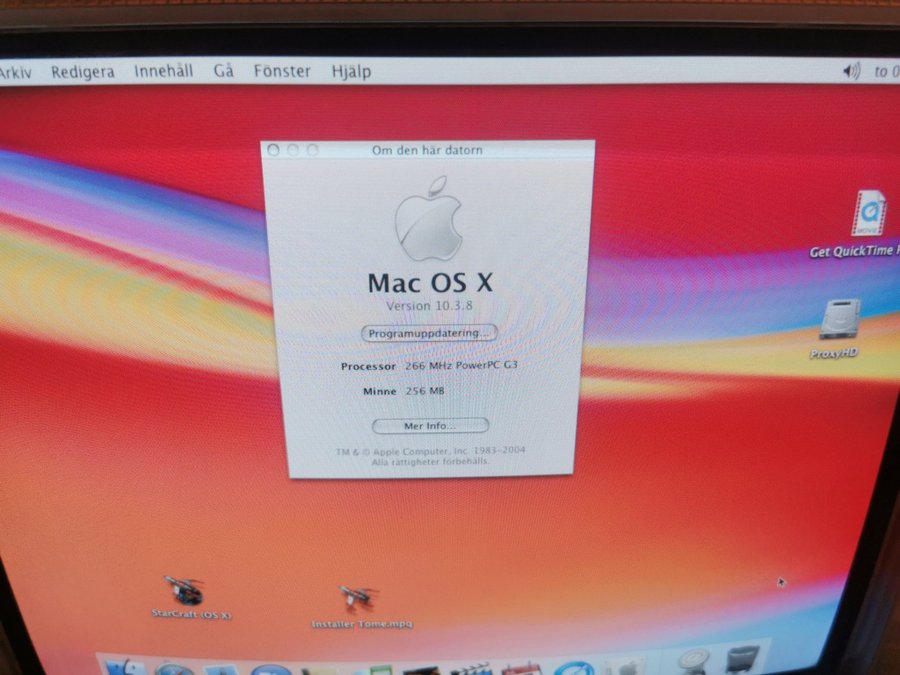
Task: Click the 256 MB memory value
Action: (425, 391)
